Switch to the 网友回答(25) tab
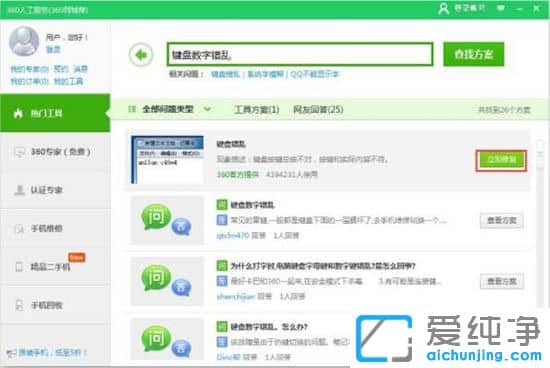Viewport: 550px width, 368px height. click(318, 109)
